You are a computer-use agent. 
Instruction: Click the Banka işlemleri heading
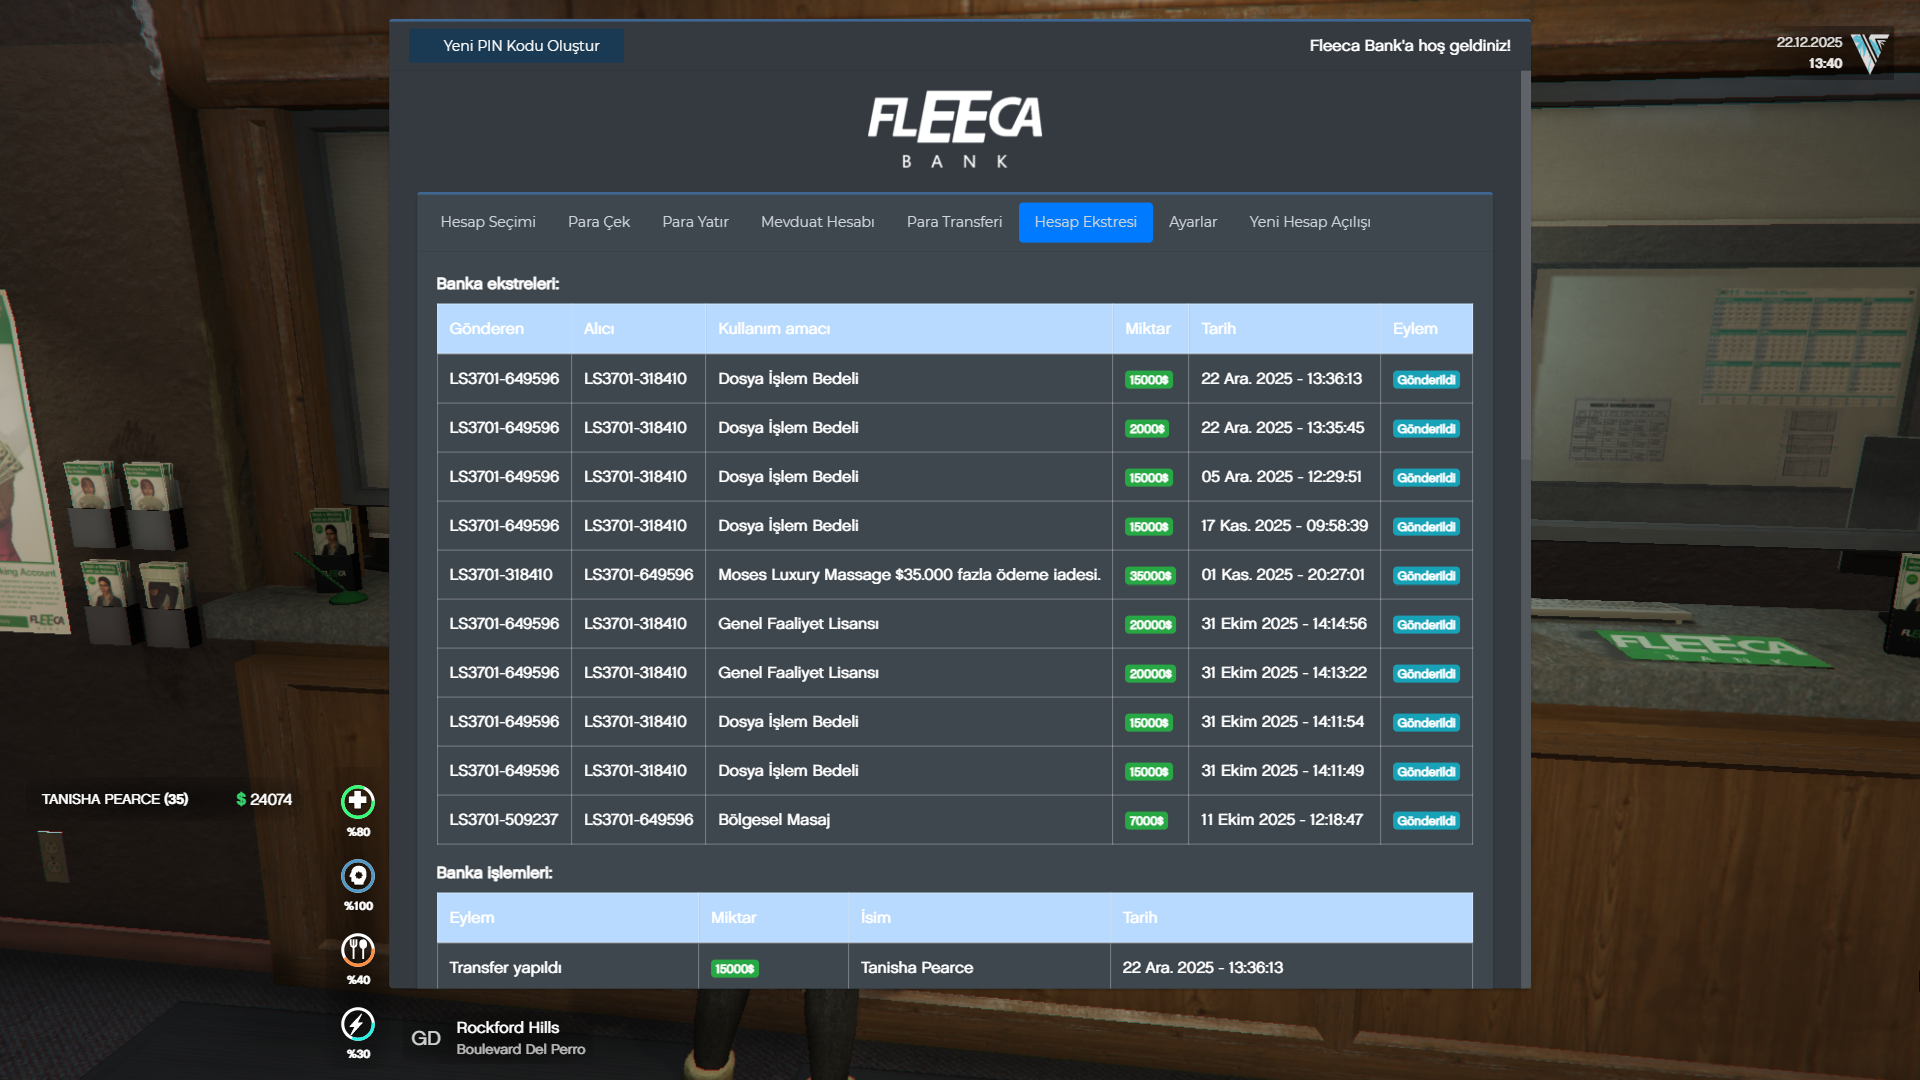(x=494, y=873)
